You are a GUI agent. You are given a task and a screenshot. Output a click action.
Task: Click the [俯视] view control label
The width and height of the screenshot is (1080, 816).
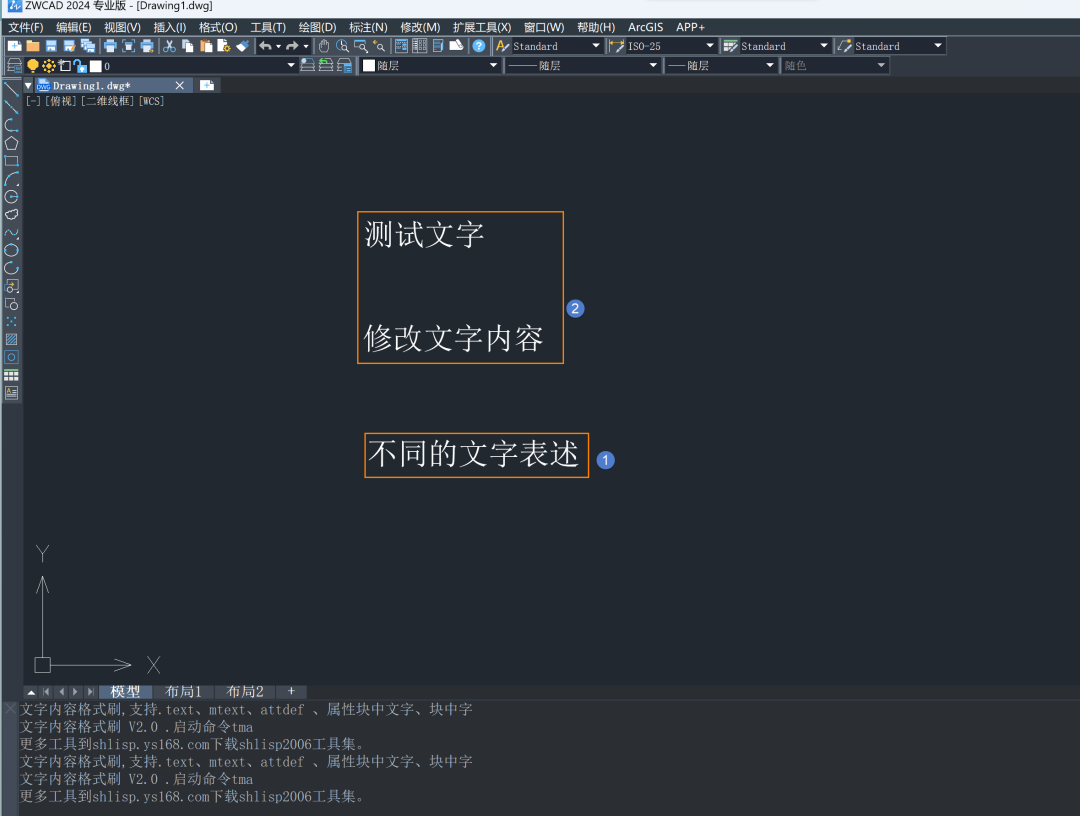click(61, 101)
